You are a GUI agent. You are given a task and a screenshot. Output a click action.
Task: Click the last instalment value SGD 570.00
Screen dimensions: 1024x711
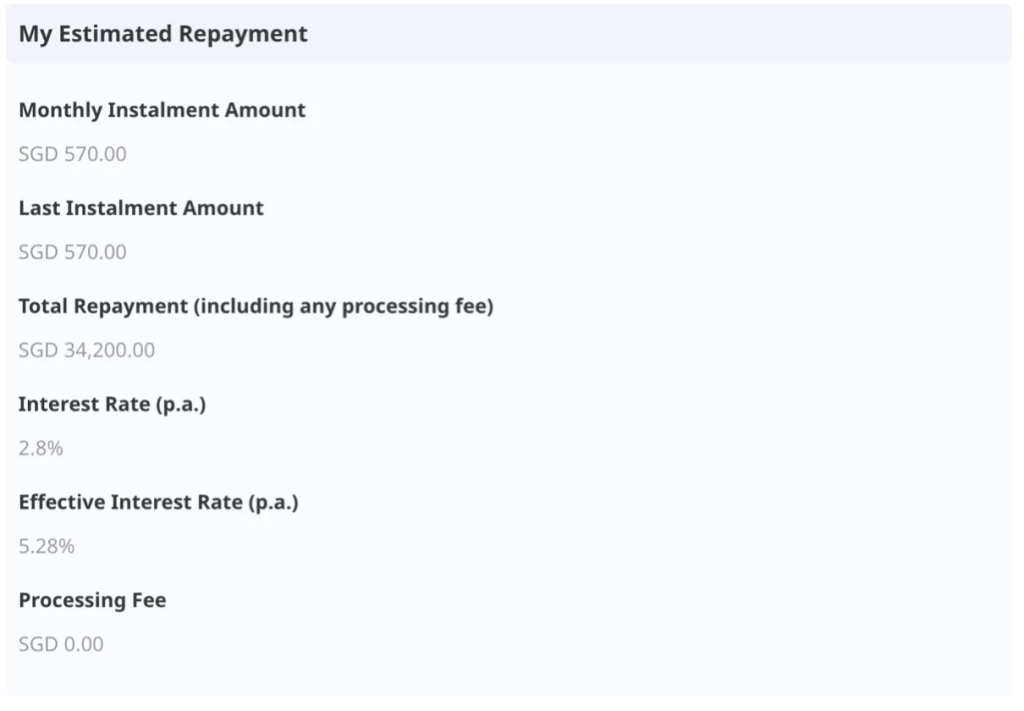click(72, 252)
